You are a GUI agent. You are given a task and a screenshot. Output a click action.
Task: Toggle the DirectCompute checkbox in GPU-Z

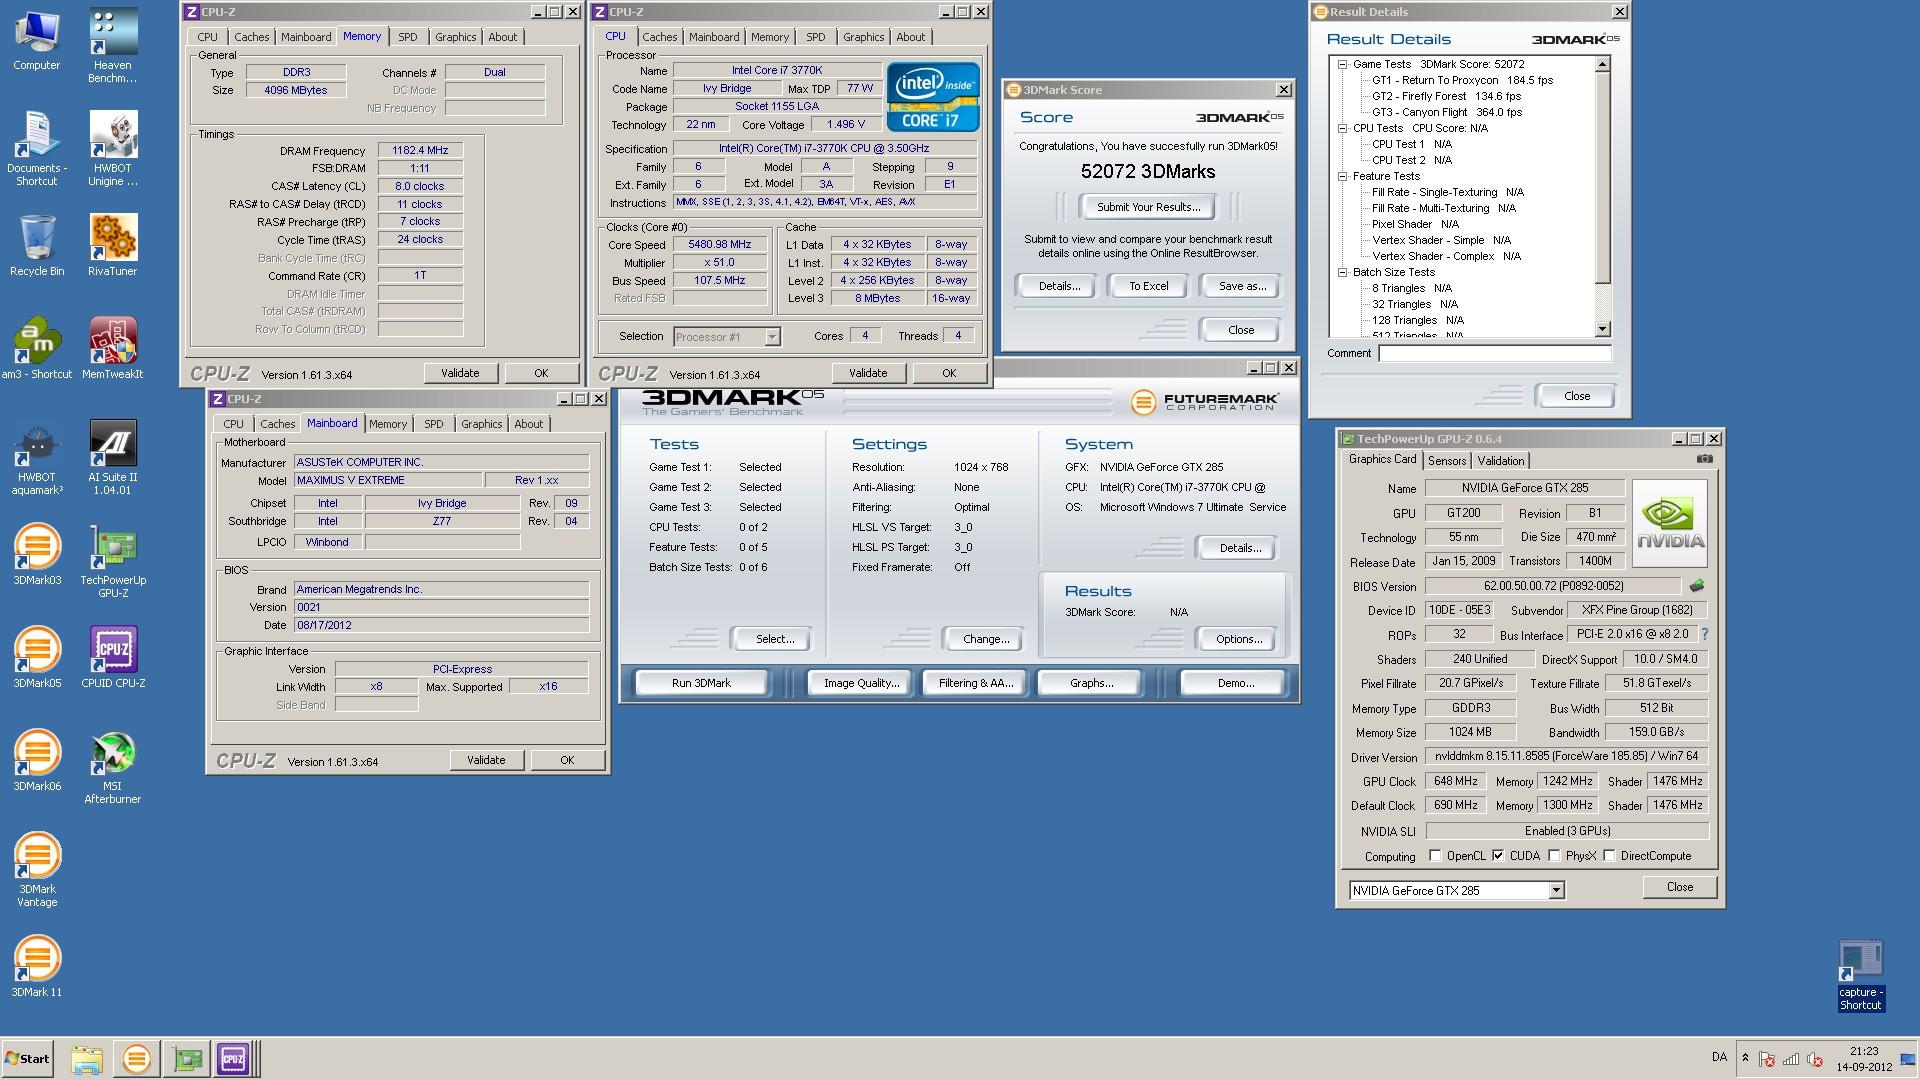pos(1609,856)
